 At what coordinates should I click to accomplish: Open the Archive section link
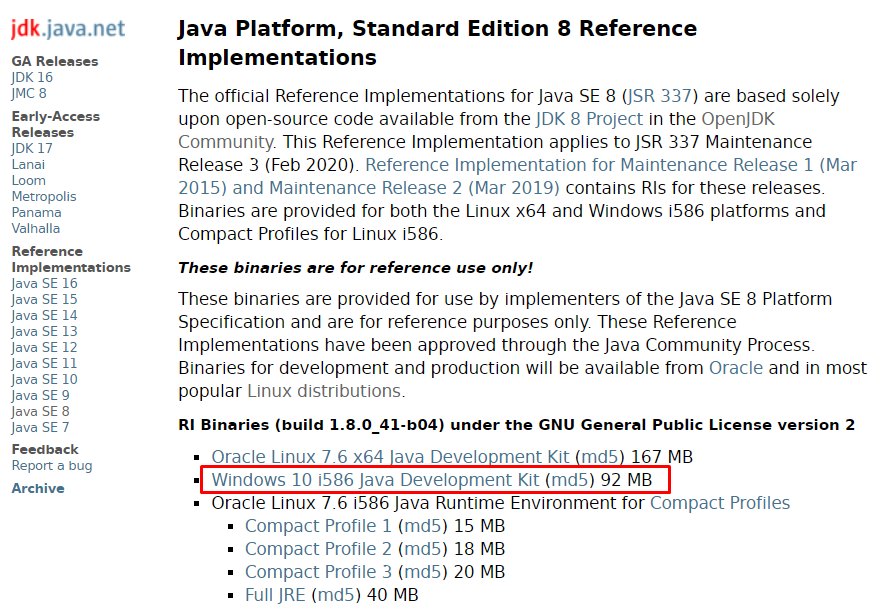pos(38,489)
